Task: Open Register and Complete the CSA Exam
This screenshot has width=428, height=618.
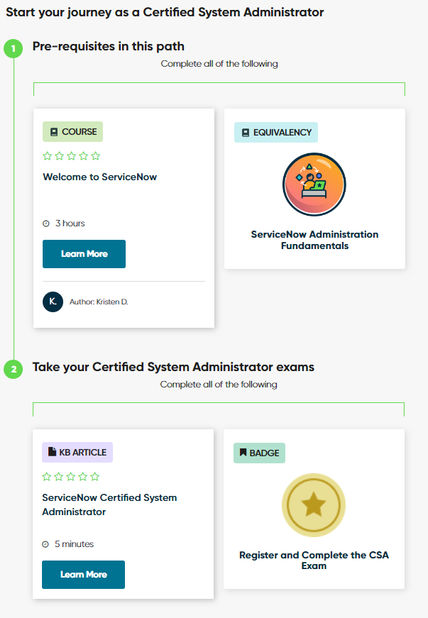Action: (314, 560)
